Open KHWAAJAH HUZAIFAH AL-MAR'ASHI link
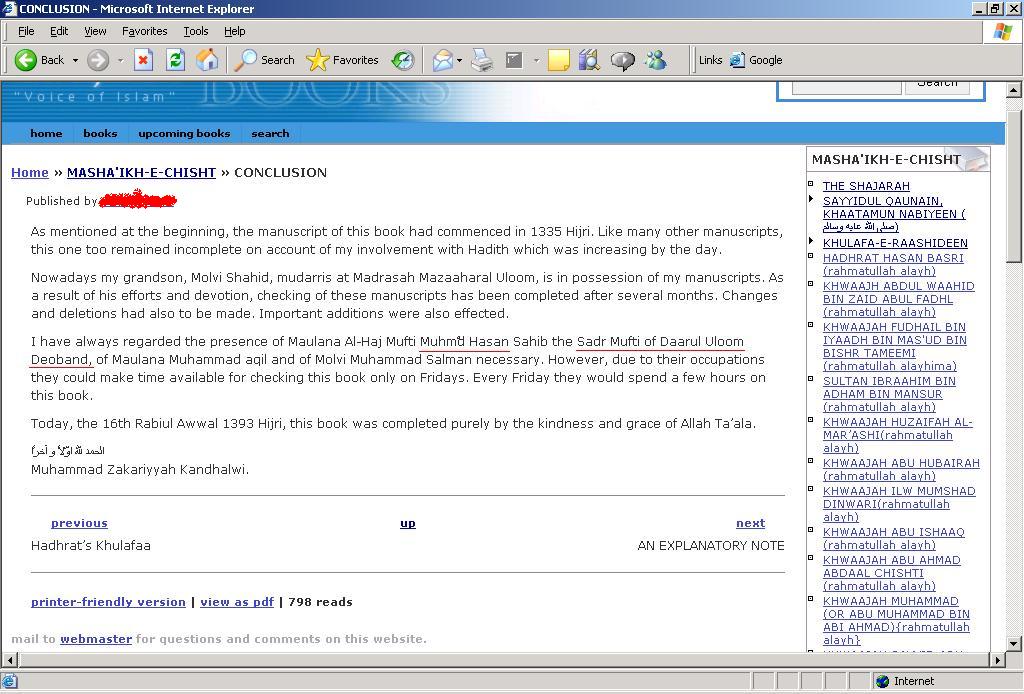This screenshot has height=694, width=1024. 898,435
